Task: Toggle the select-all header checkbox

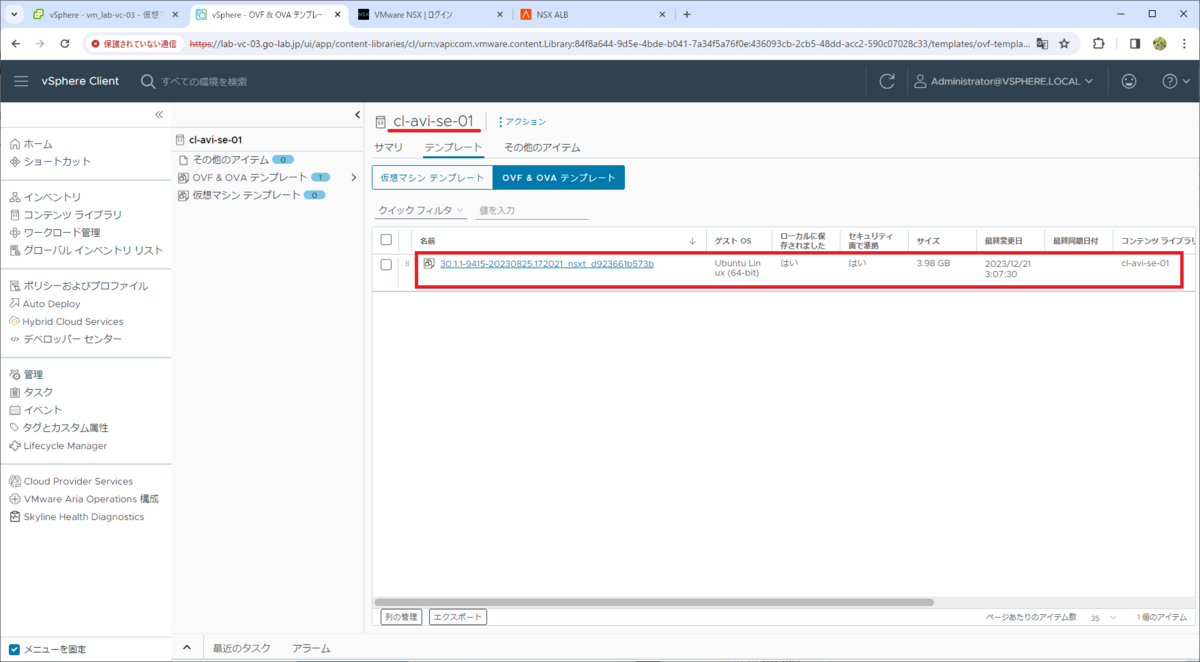Action: (x=386, y=240)
